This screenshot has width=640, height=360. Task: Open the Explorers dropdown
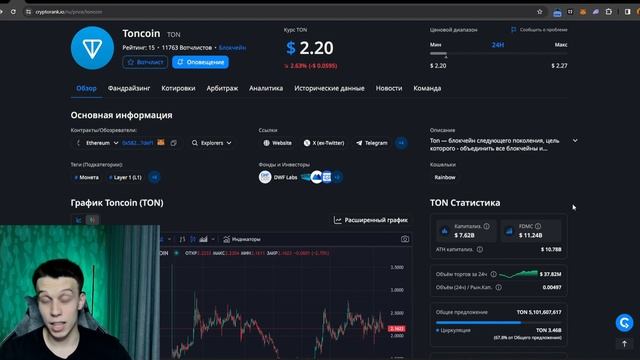[211, 143]
